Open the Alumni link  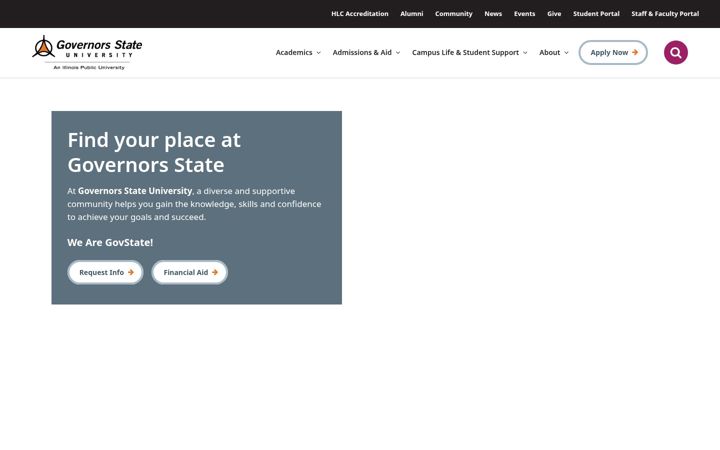411,14
